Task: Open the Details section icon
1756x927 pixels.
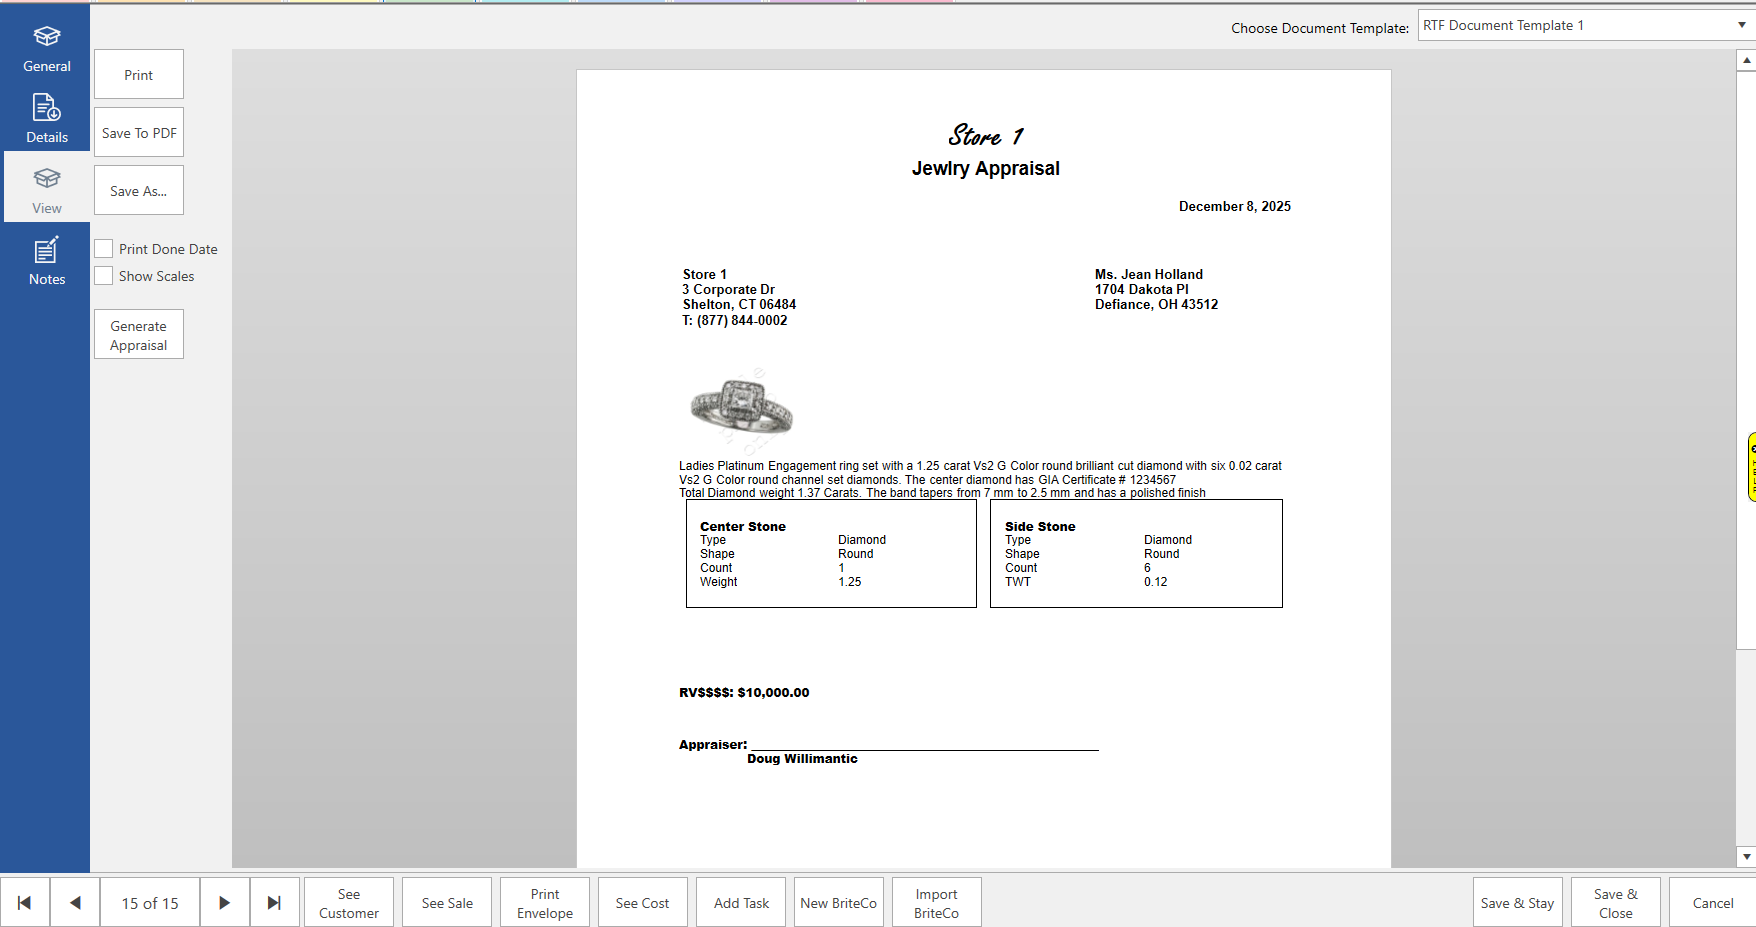Action: (x=46, y=108)
